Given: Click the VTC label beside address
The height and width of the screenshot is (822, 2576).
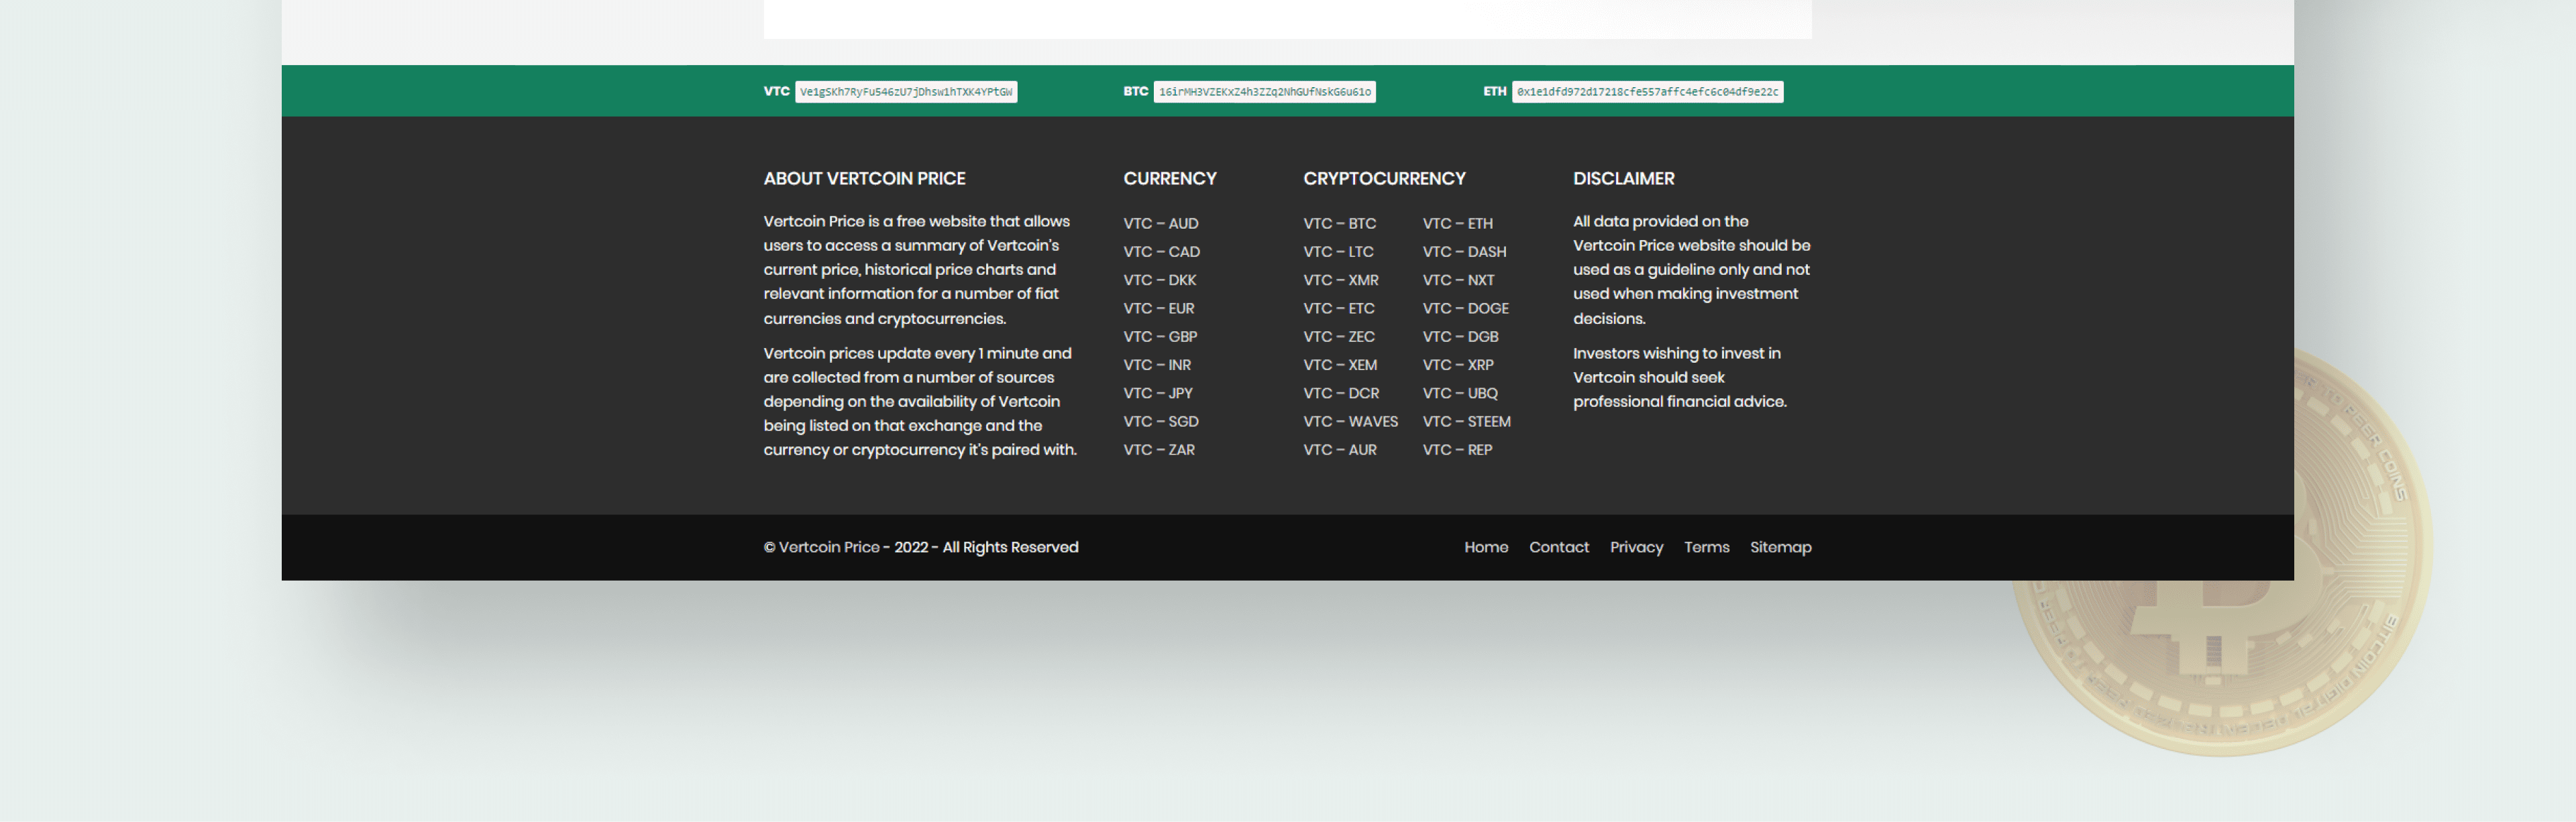Looking at the screenshot, I should tap(776, 91).
